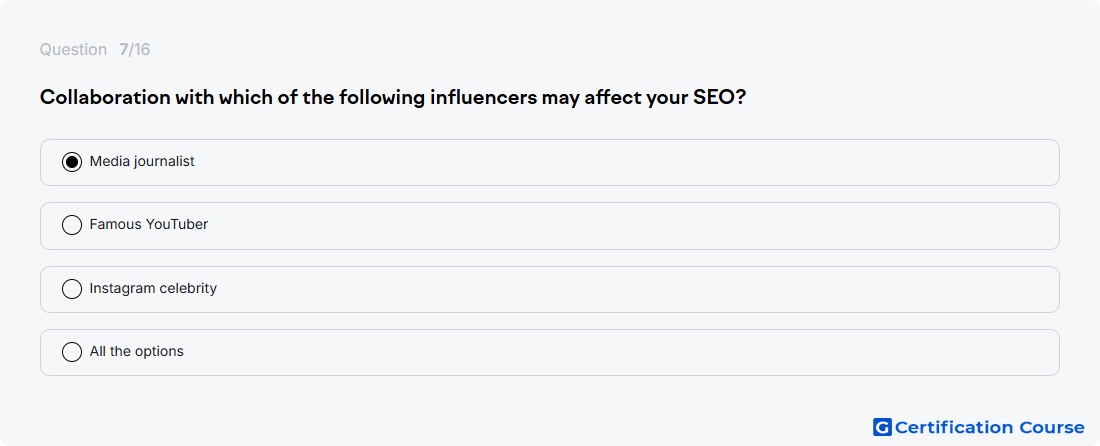The width and height of the screenshot is (1100, 446).
Task: Click the Question 7/16 progress counter
Action: (95, 50)
